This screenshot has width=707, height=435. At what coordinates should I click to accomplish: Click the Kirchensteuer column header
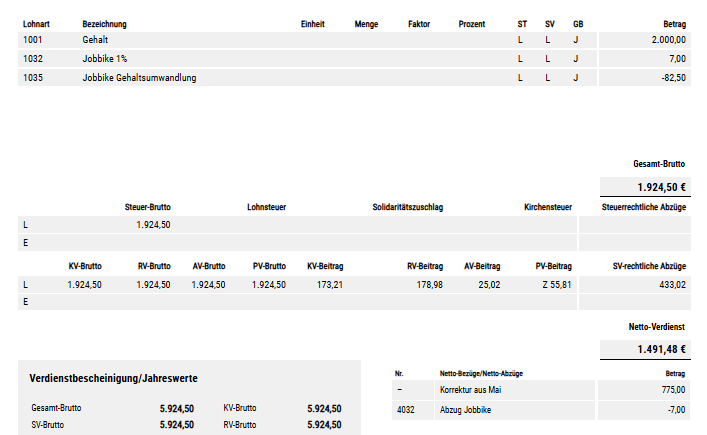point(547,207)
